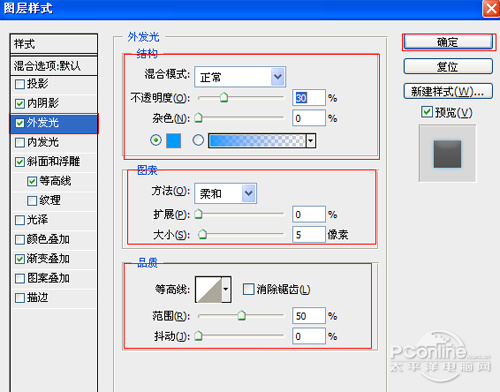This screenshot has height=392, width=500.
Task: Enable 消除锯齿 anti-alias checkbox
Action: tap(248, 289)
